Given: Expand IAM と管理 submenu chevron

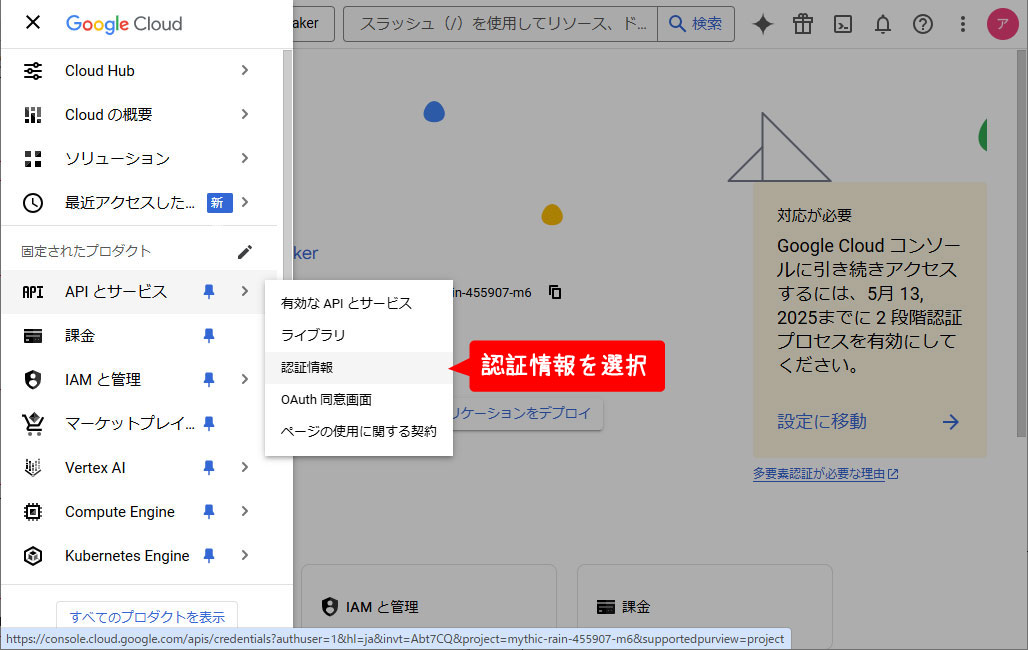Looking at the screenshot, I should 245,379.
